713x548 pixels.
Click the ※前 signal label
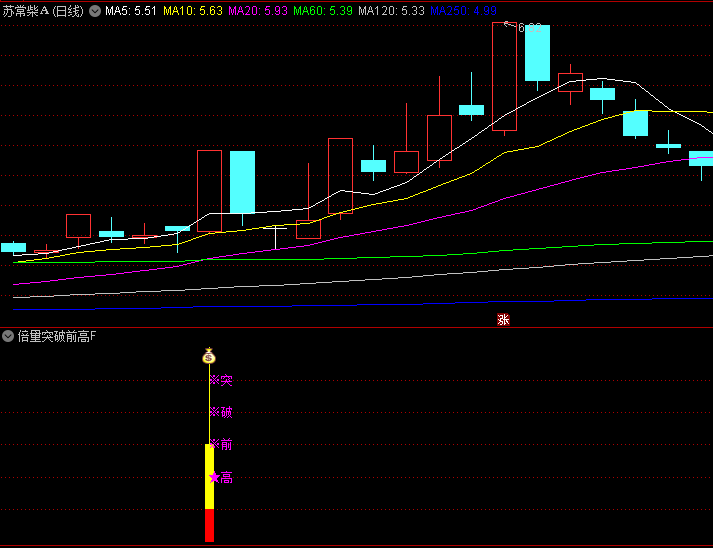pos(220,445)
